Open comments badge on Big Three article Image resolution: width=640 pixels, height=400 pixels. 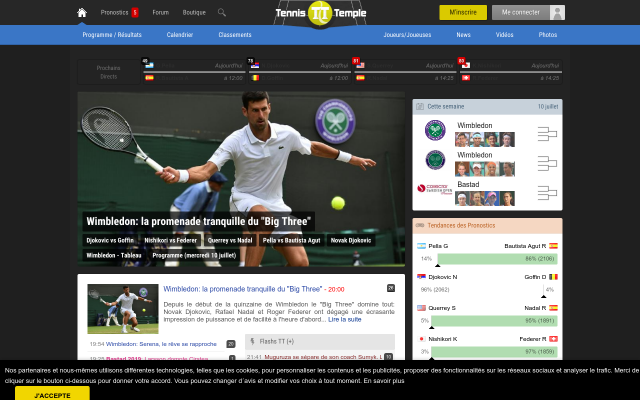[x=391, y=288]
